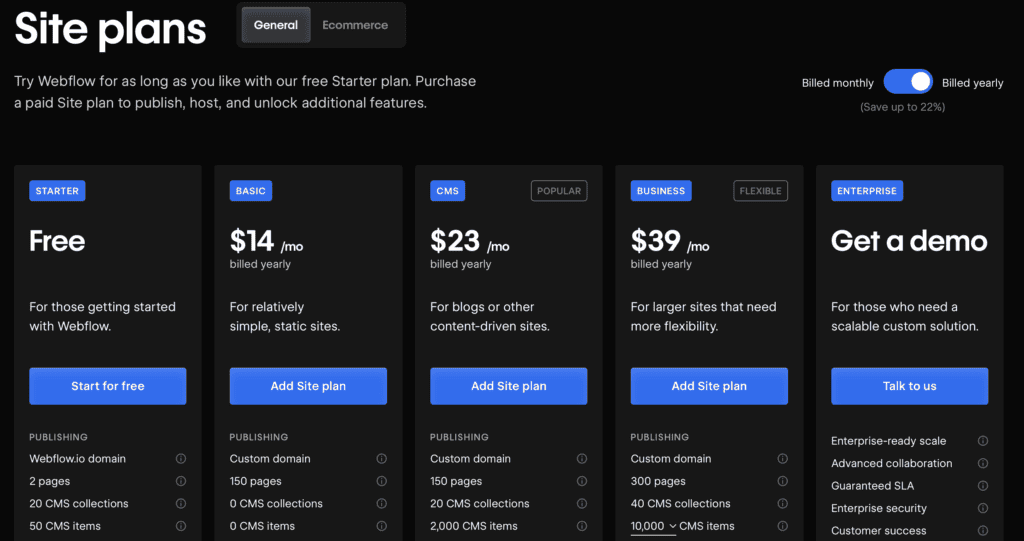Show info for 50 CMS items
This screenshot has width=1024, height=541.
tap(181, 526)
